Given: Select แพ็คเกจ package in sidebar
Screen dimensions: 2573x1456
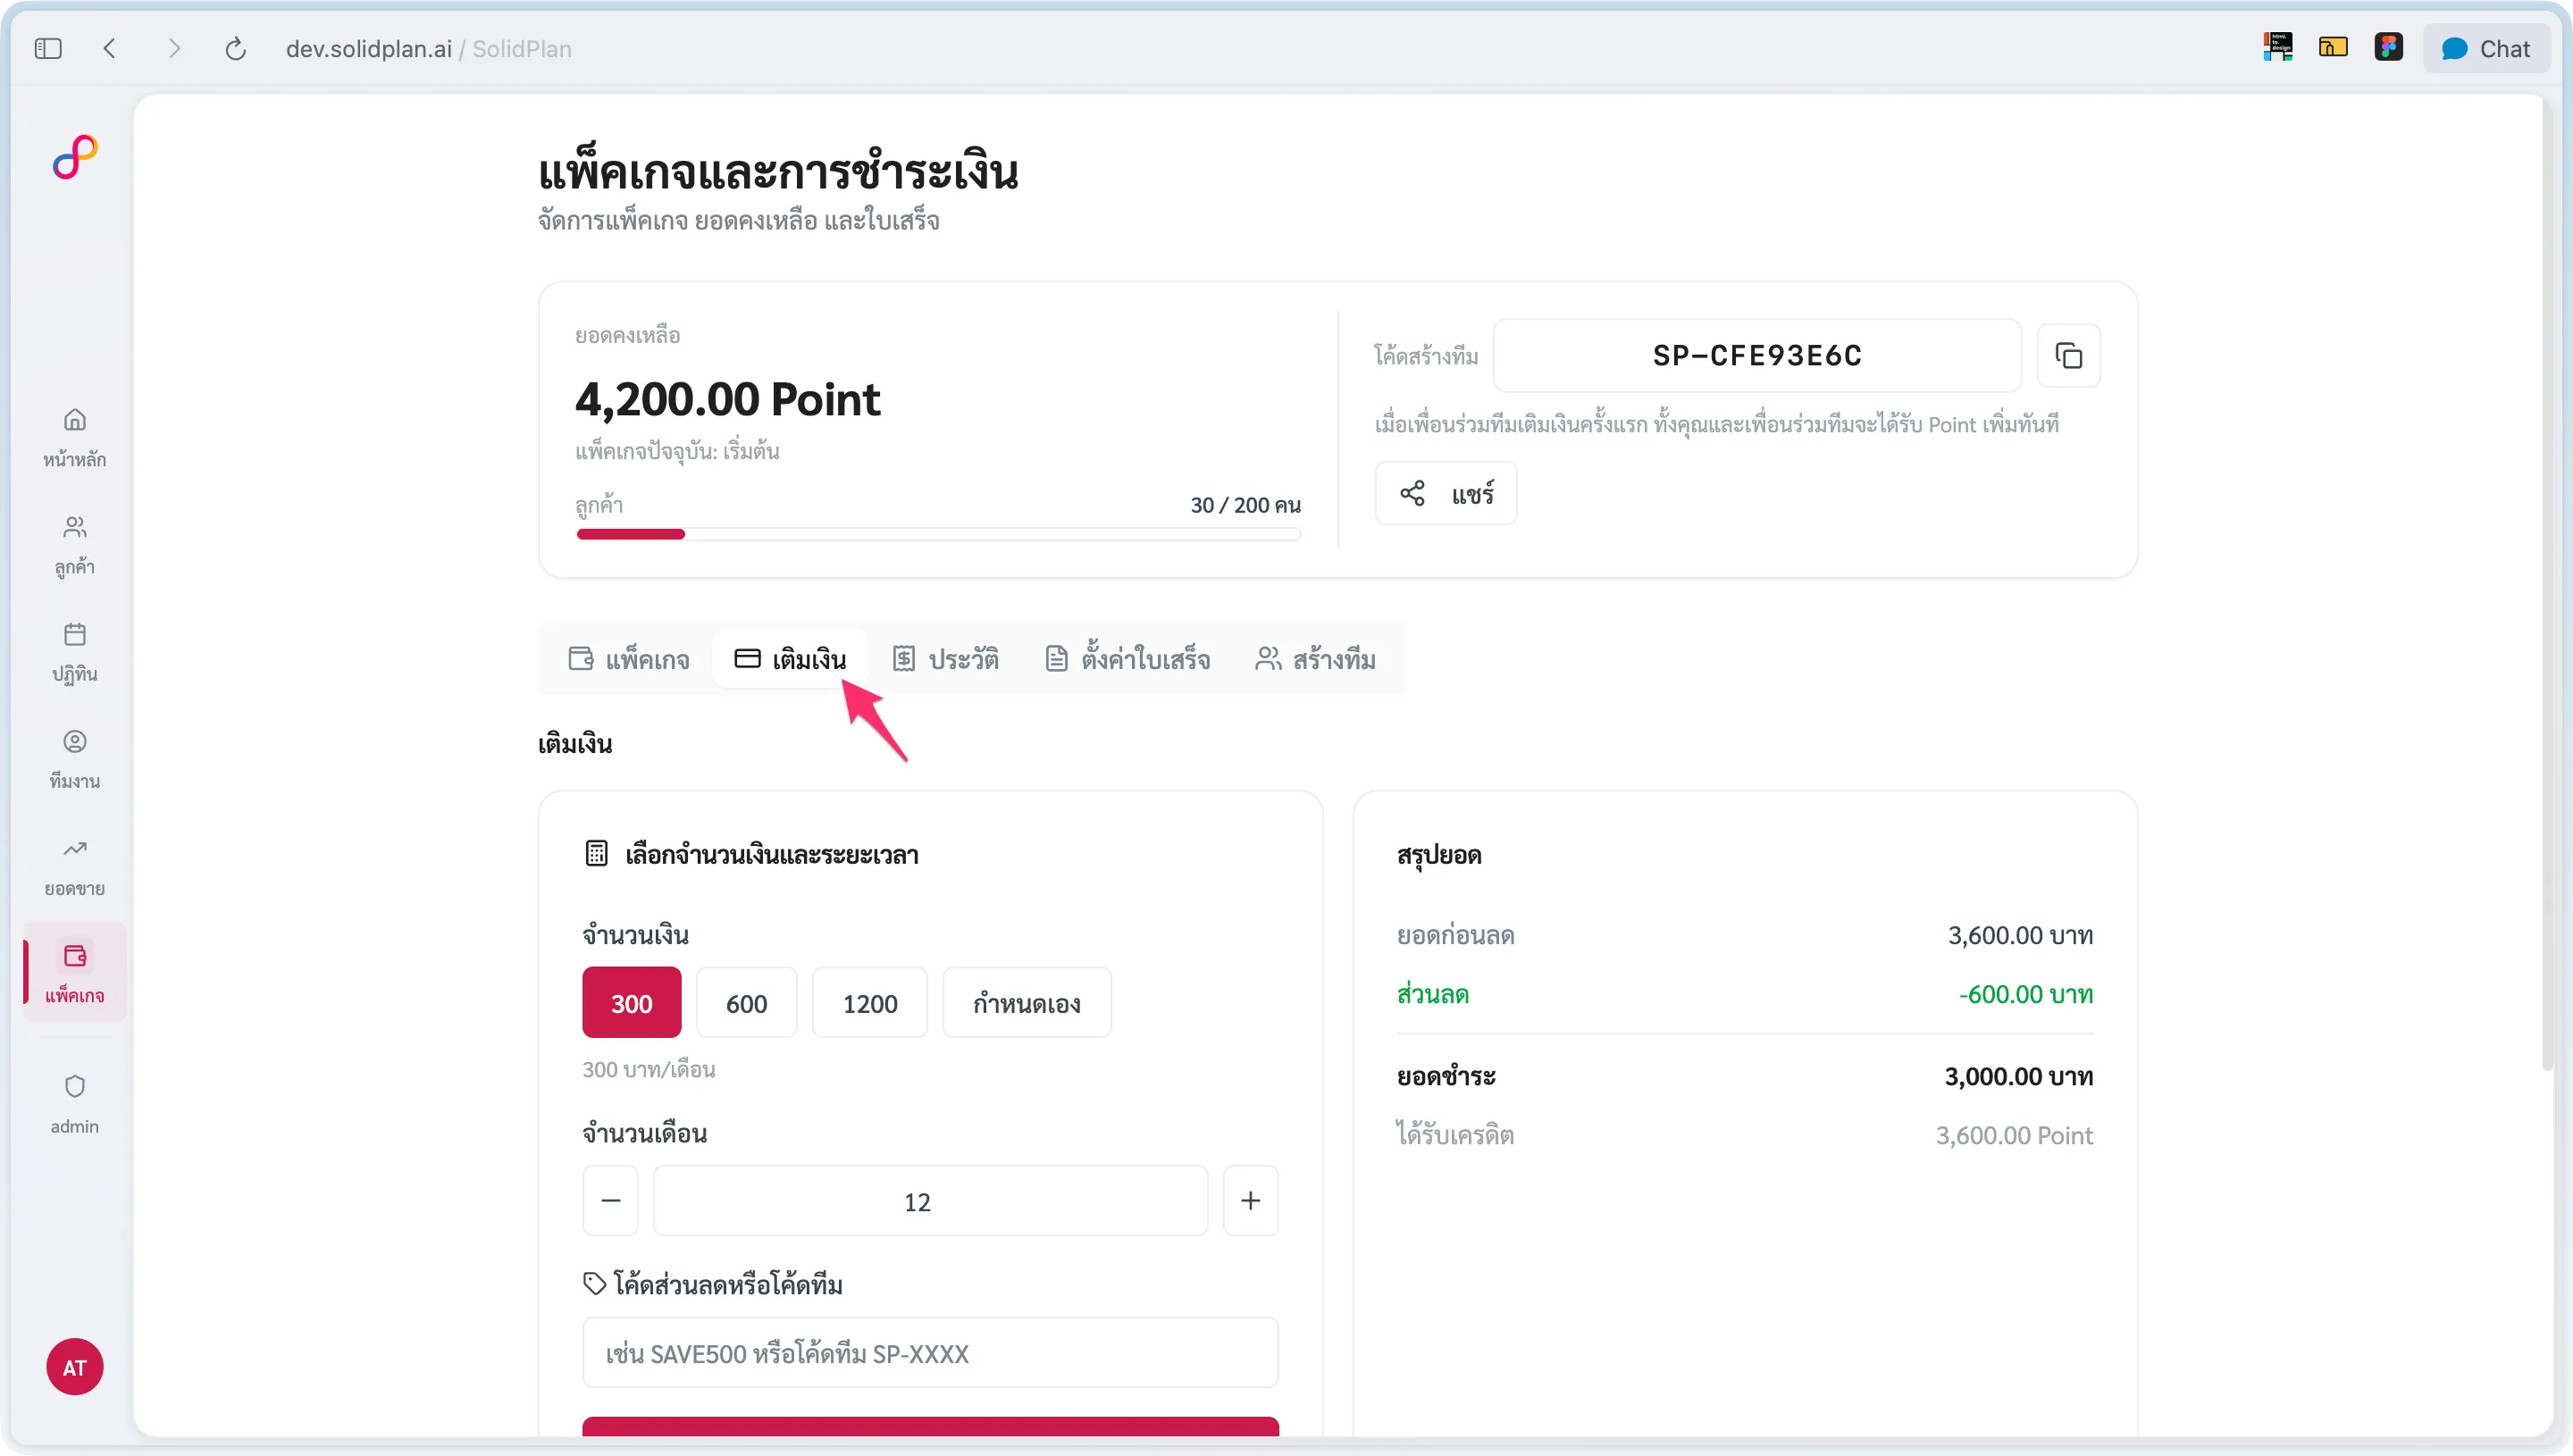Looking at the screenshot, I should click(x=75, y=972).
